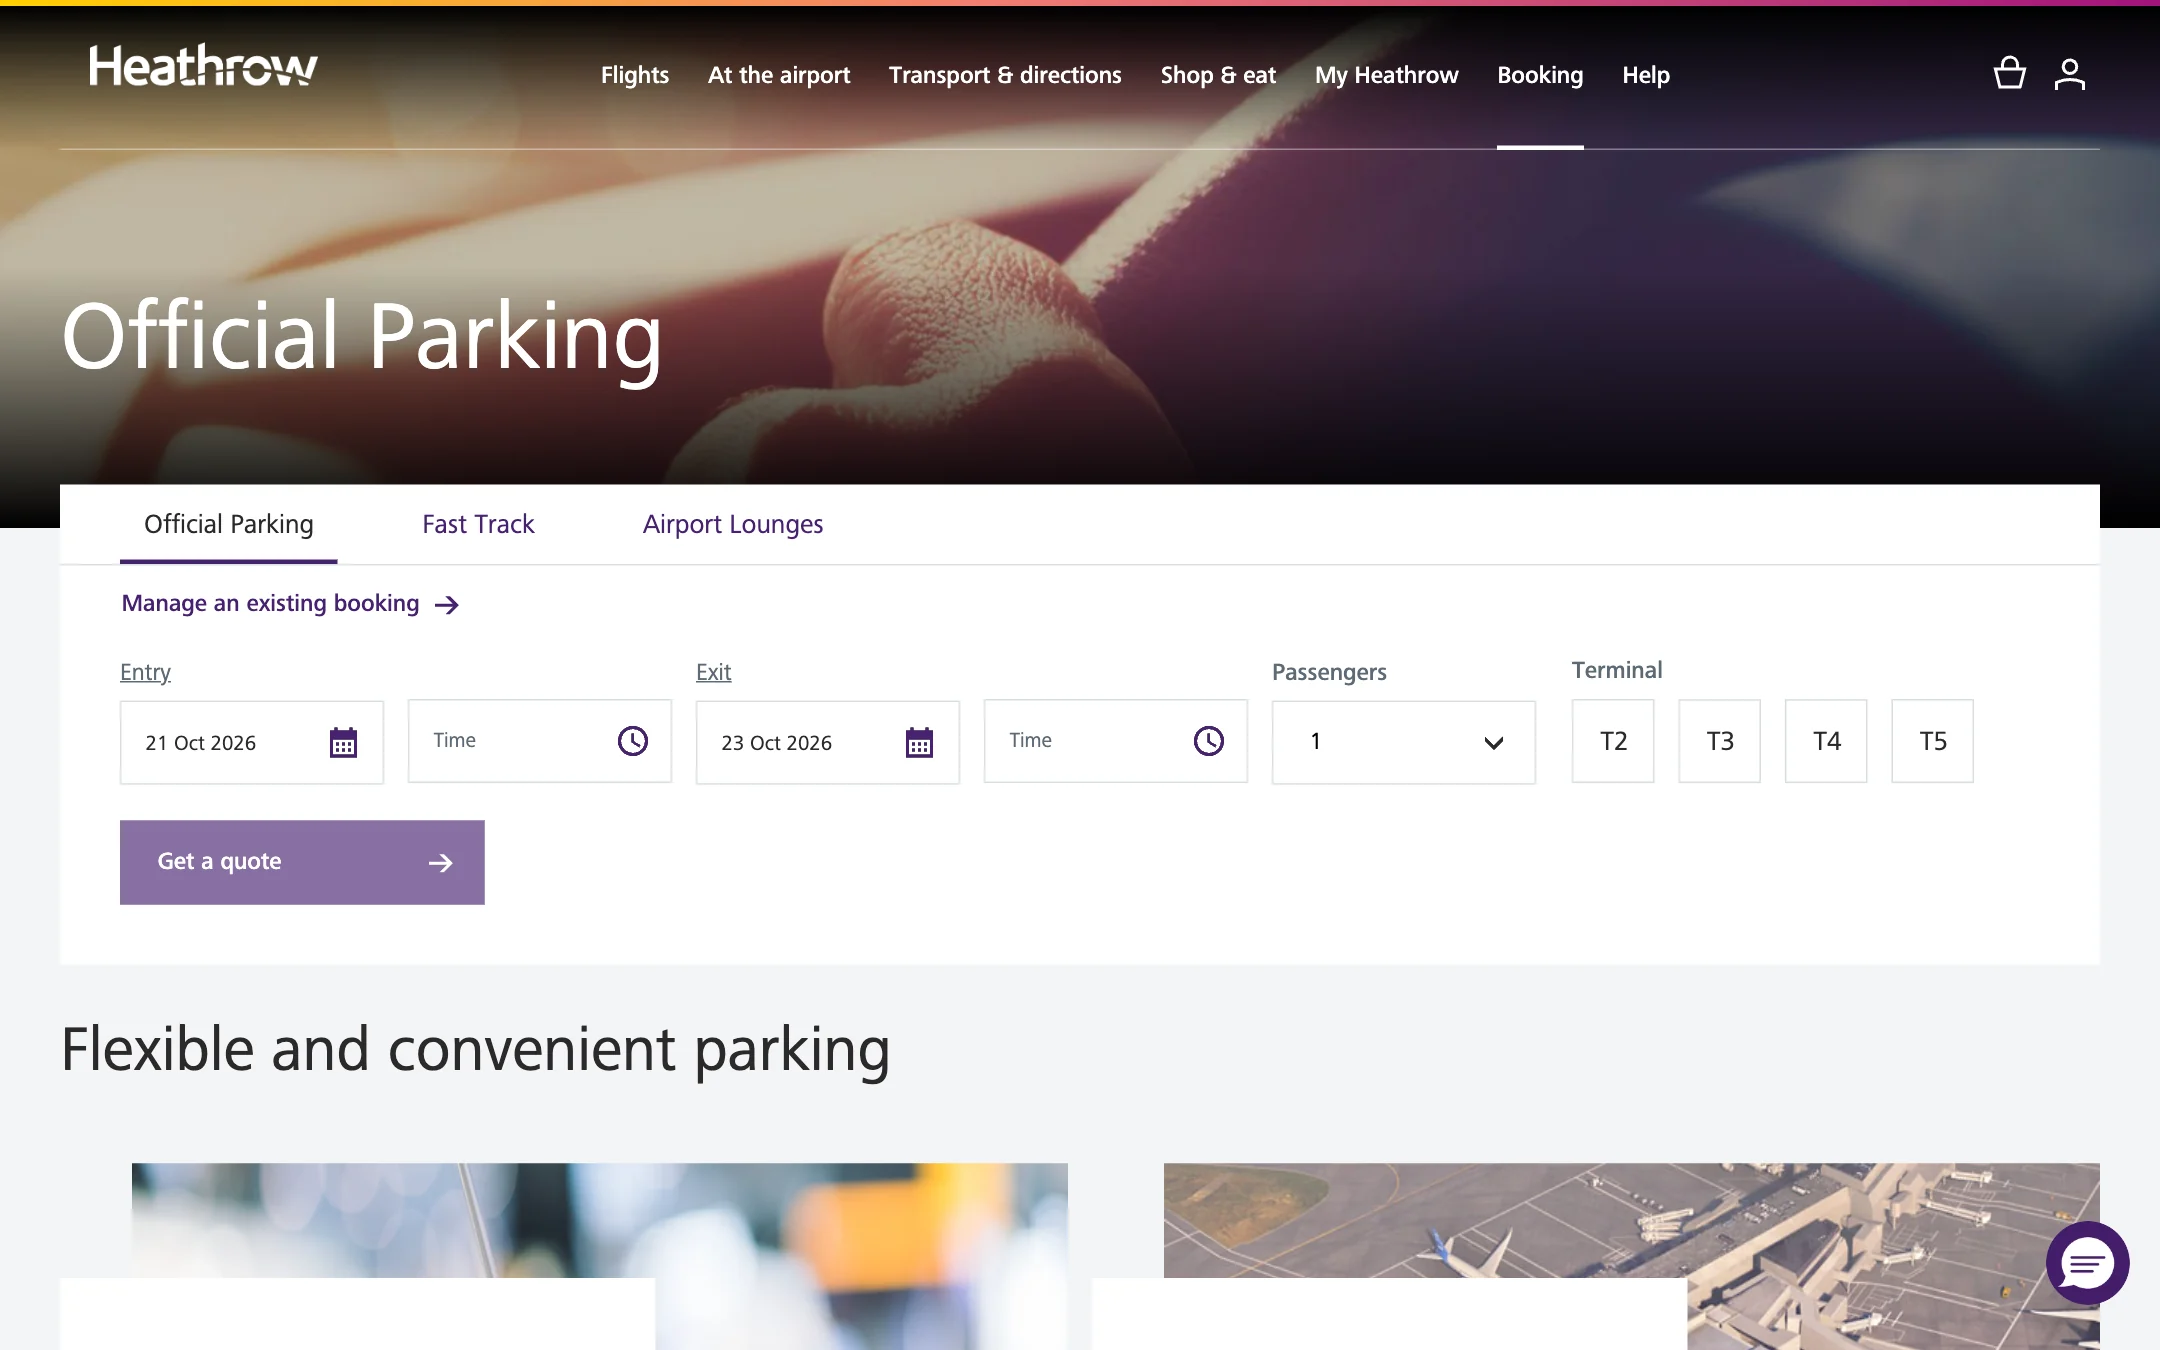Open the Booking menu

coord(1540,75)
